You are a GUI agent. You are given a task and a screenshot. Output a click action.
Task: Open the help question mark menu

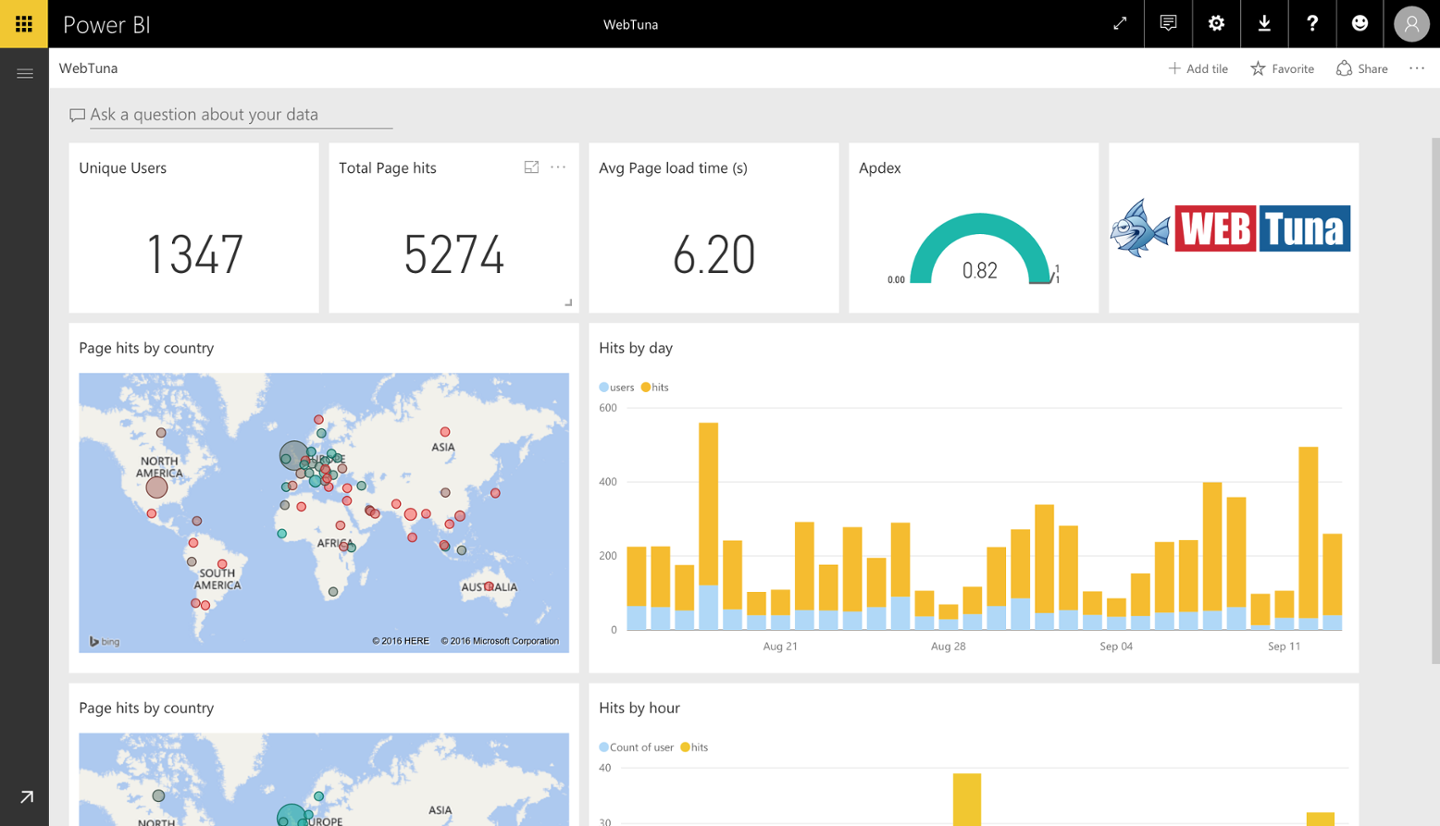pos(1312,24)
